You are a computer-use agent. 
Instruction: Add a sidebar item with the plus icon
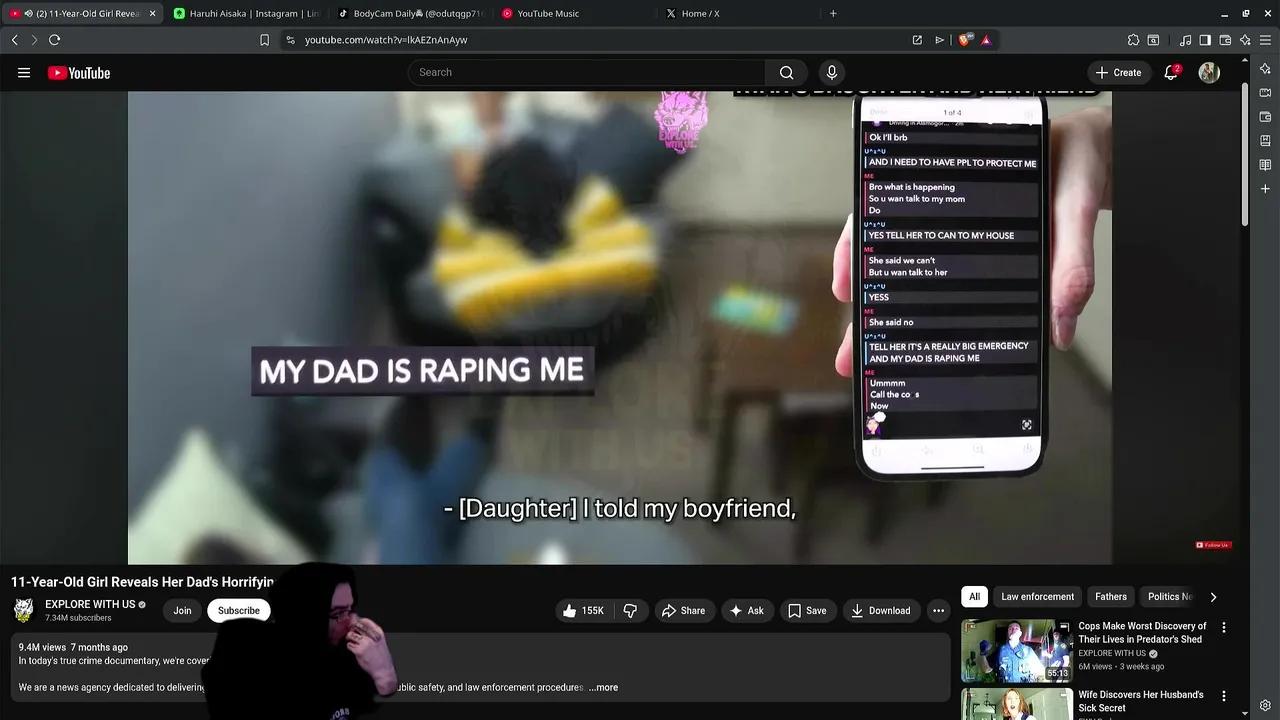[1266, 189]
